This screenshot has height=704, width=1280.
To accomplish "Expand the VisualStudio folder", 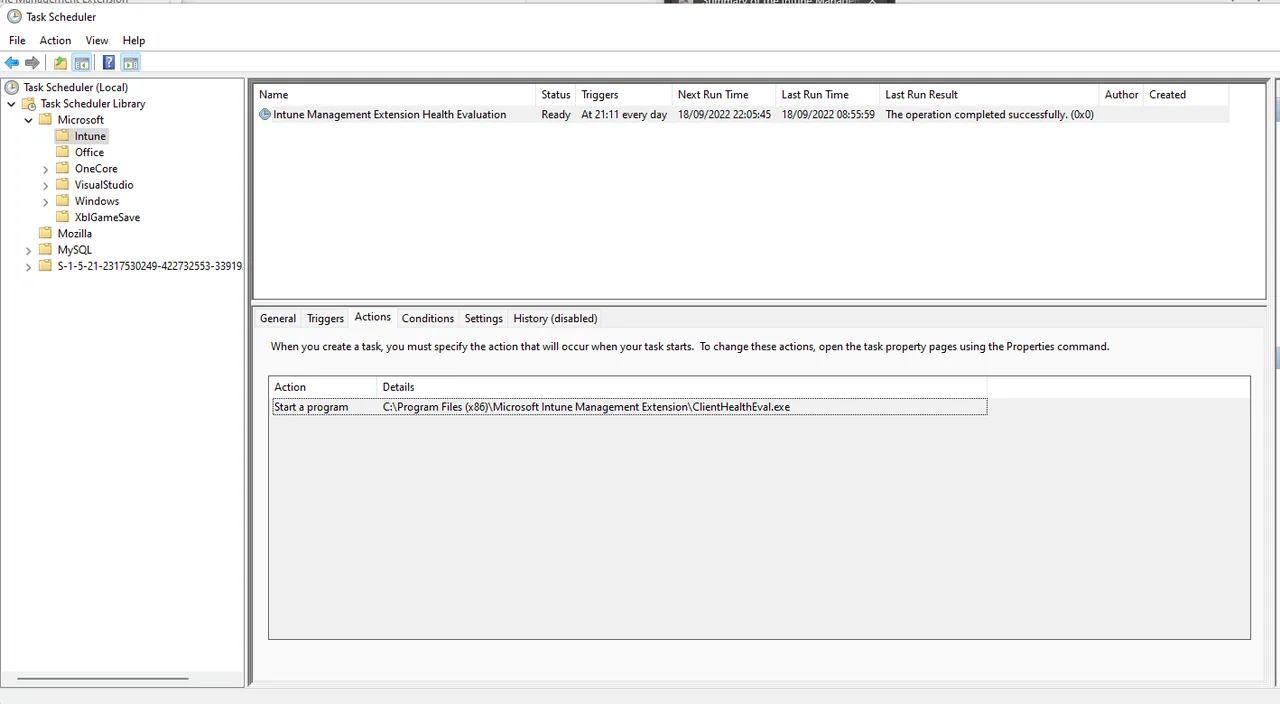I will point(45,185).
